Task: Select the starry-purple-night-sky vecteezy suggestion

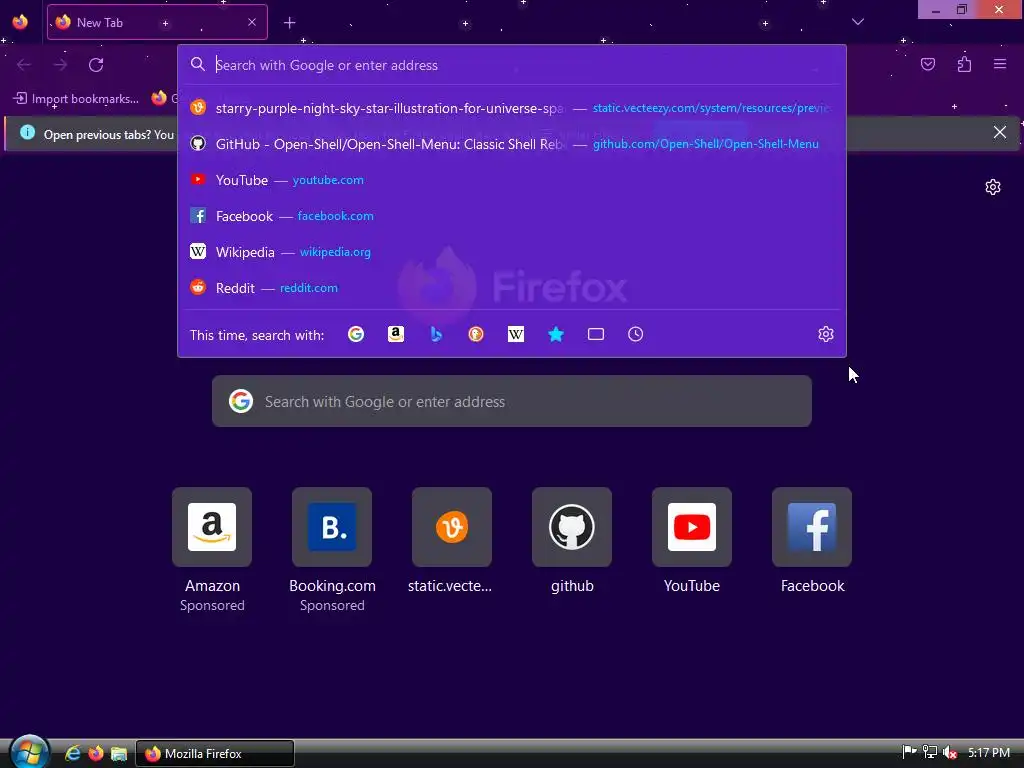Action: (x=511, y=108)
